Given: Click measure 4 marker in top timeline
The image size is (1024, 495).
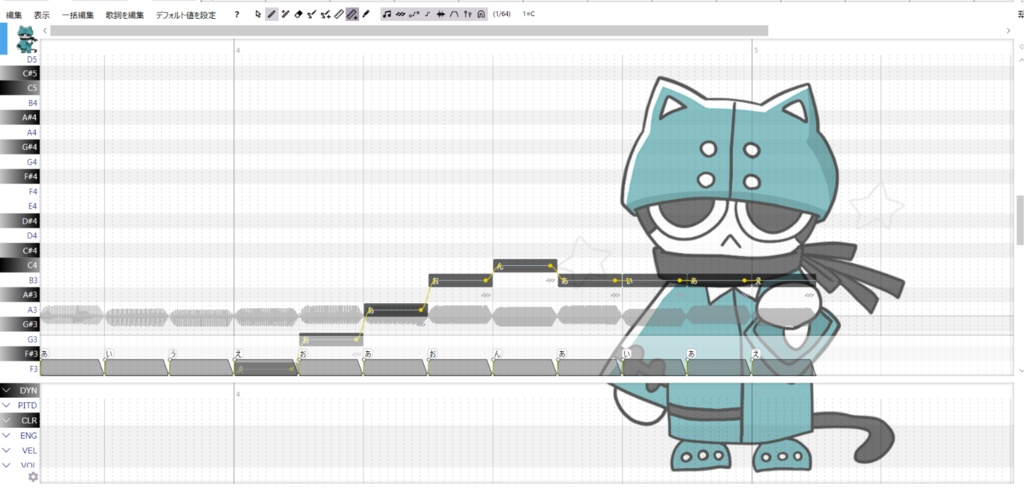Looking at the screenshot, I should pos(238,50).
